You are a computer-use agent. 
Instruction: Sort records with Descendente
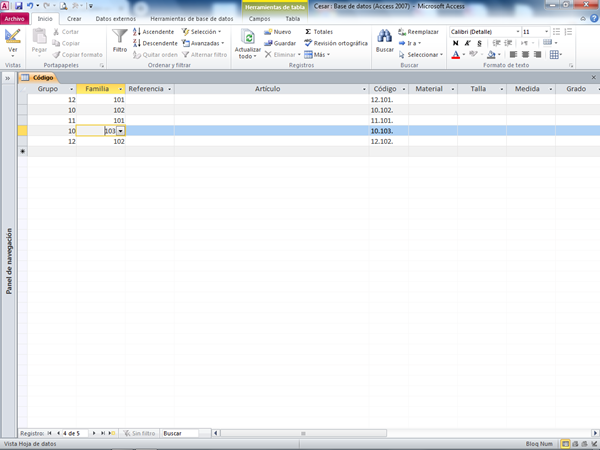tap(155, 43)
